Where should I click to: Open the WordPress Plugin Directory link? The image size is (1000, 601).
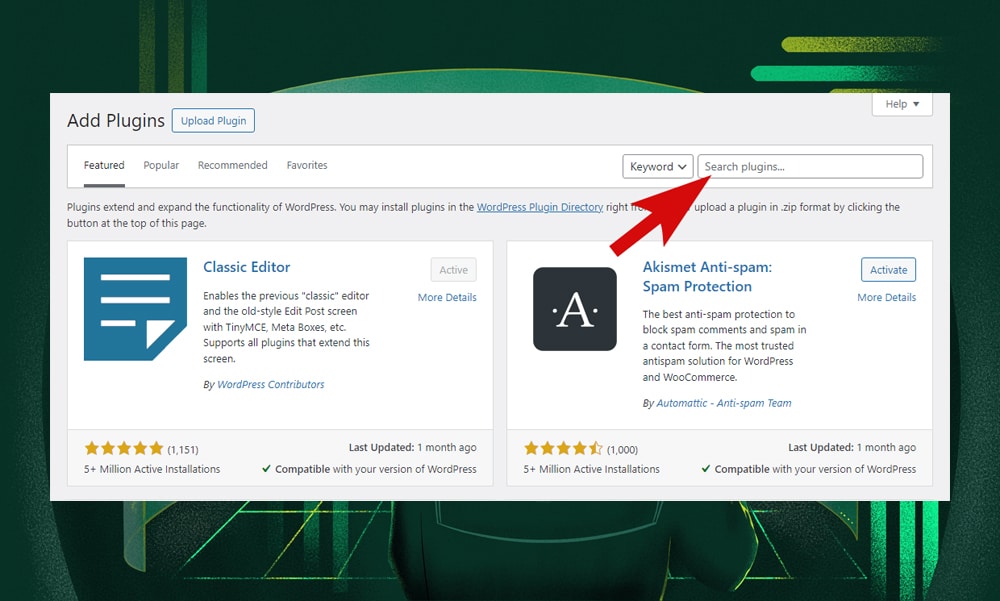pyautogui.click(x=540, y=207)
